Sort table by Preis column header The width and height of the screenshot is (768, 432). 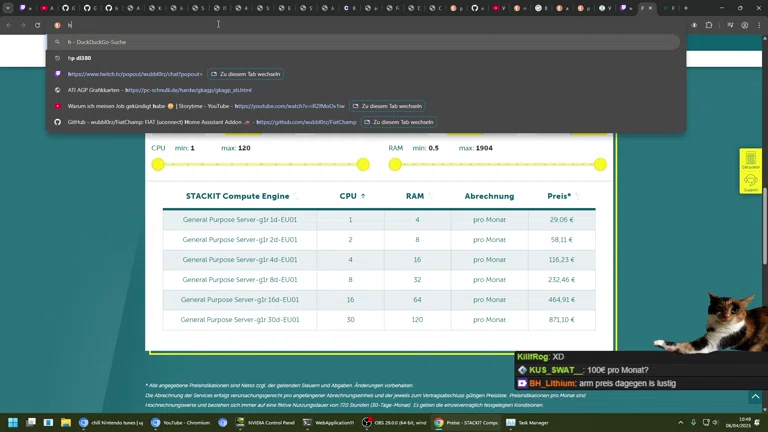point(560,196)
